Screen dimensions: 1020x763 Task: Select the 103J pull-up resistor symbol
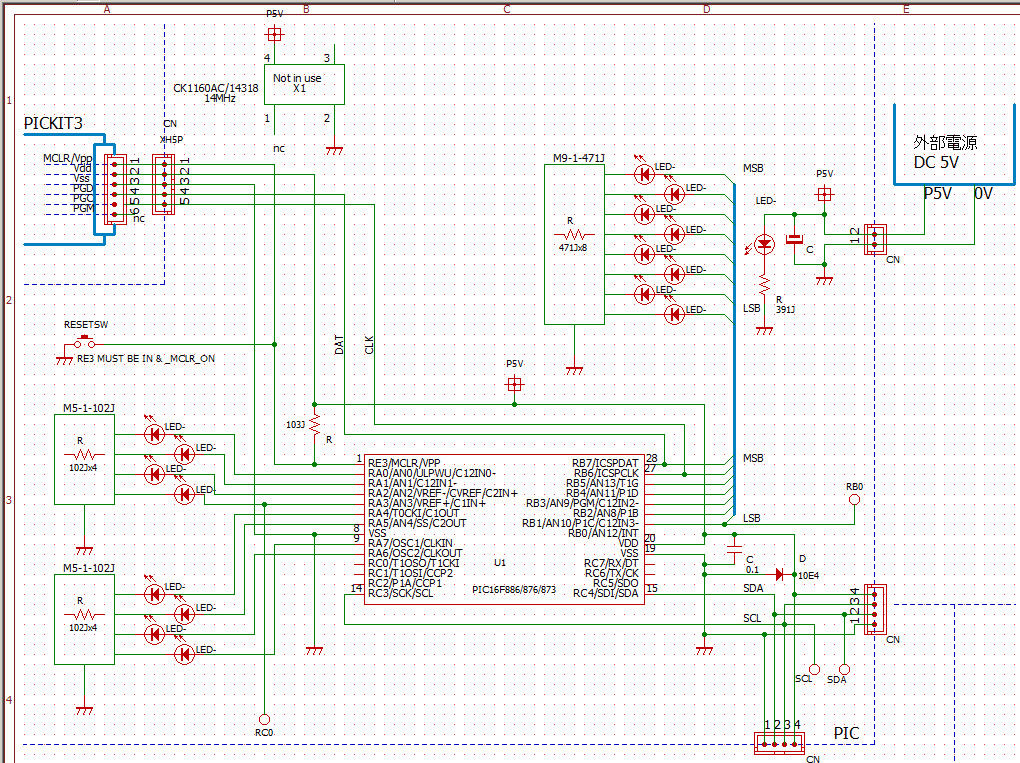click(x=315, y=425)
